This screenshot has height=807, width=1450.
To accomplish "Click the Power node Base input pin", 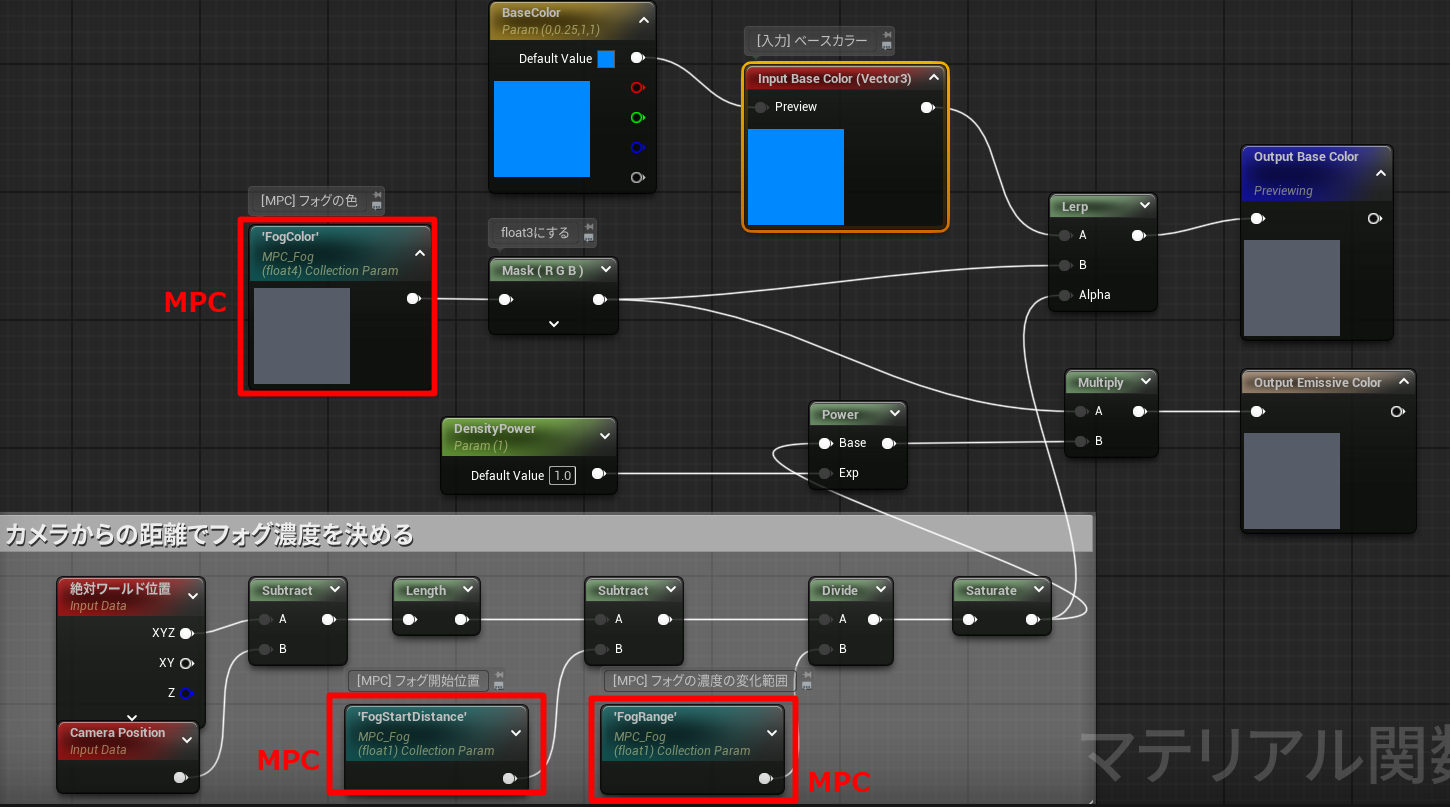I will click(x=826, y=443).
